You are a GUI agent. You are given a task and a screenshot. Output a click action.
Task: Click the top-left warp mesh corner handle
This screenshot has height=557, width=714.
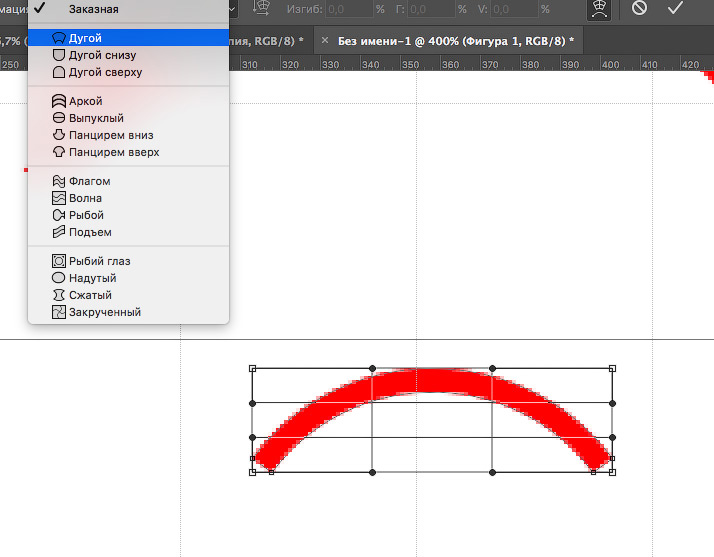coord(253,368)
